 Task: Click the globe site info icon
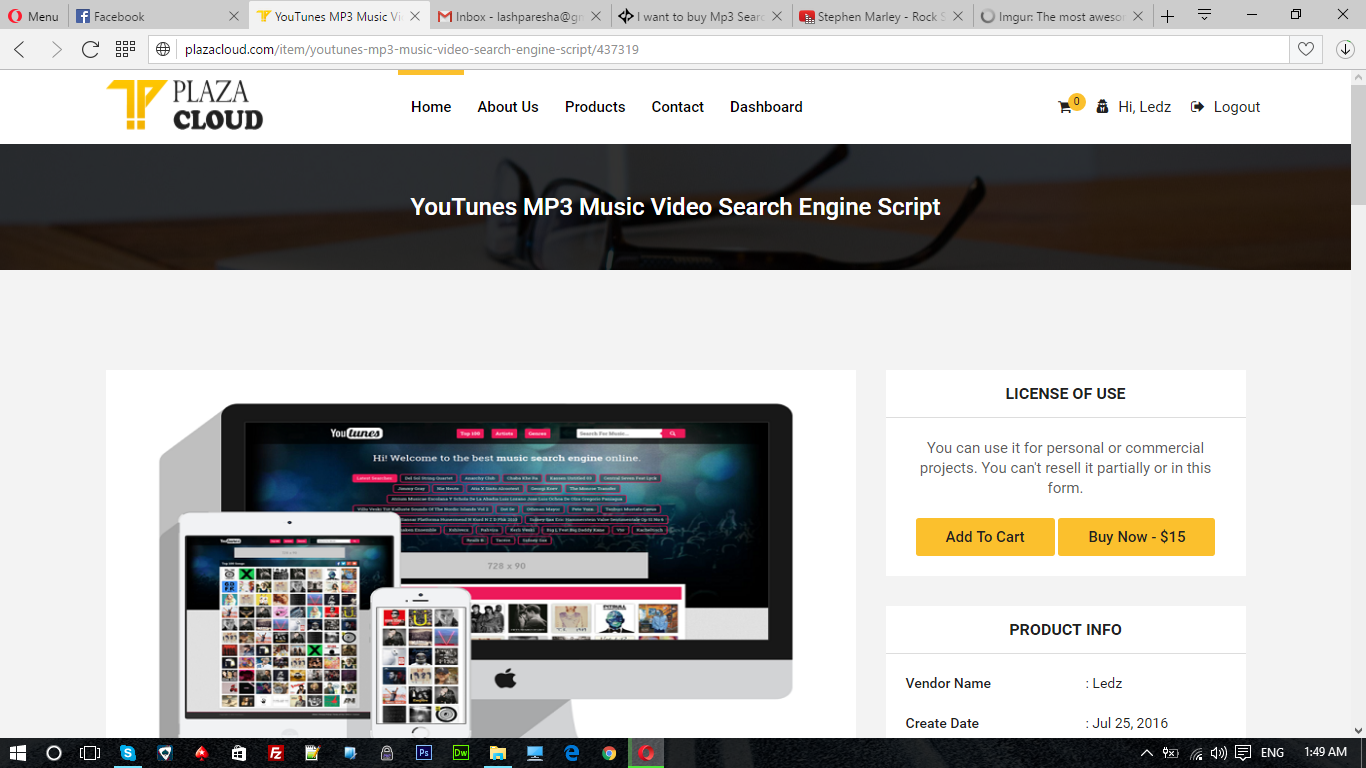[164, 49]
